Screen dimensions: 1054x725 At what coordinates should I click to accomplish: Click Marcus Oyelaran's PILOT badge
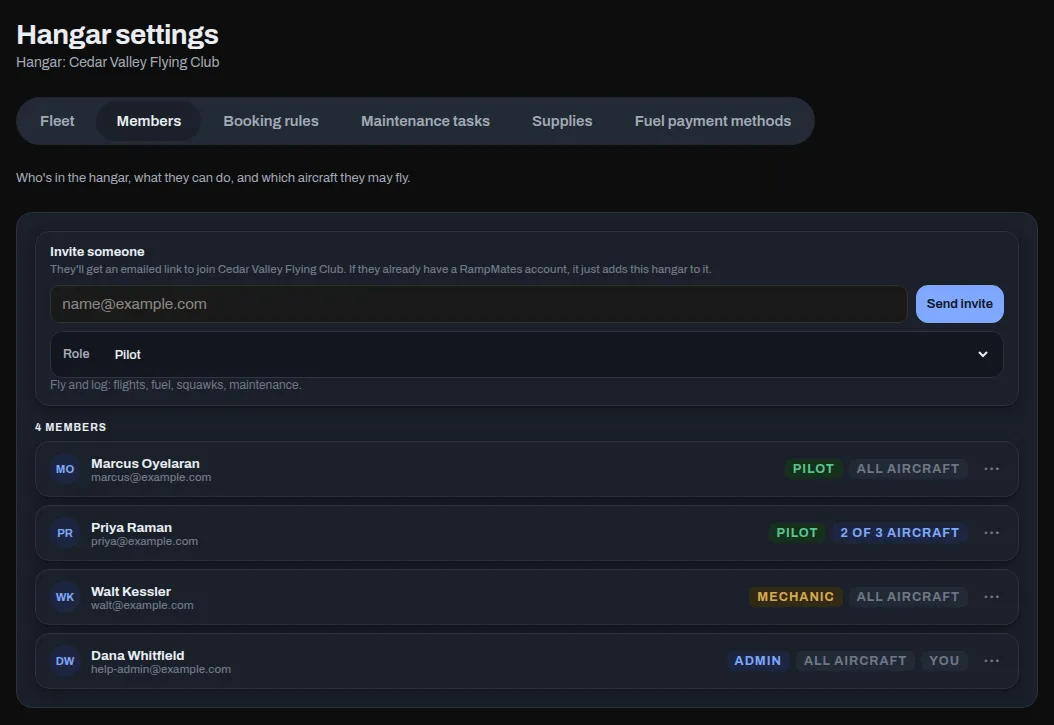click(x=813, y=468)
